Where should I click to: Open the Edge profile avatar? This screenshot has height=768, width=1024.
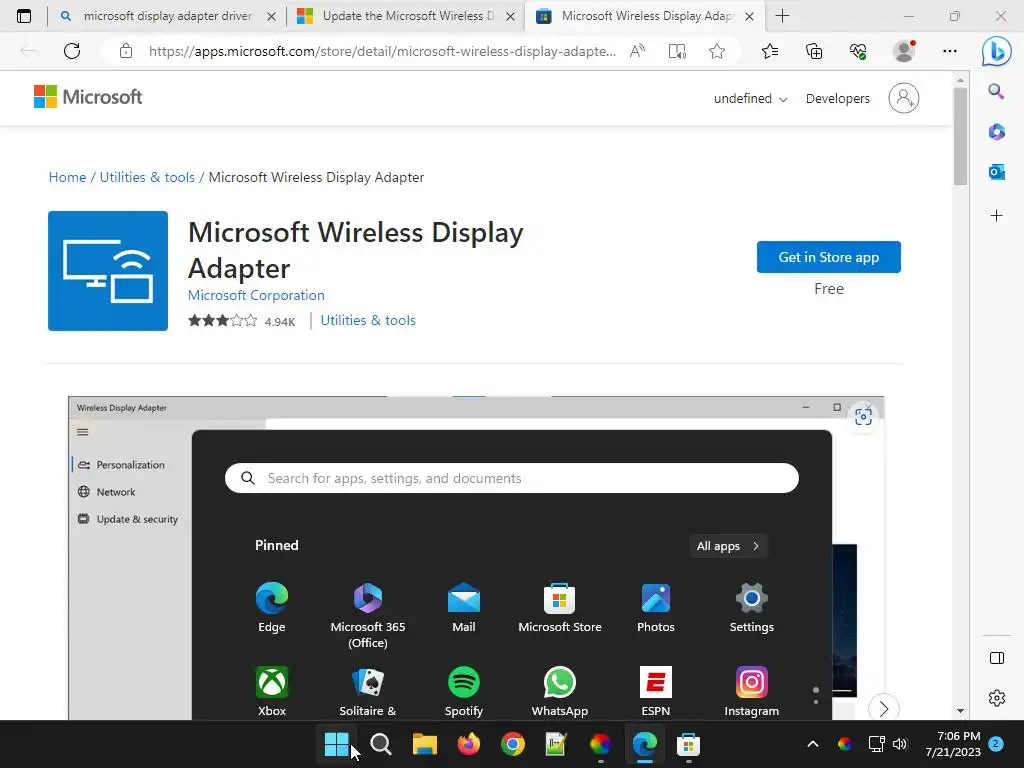tap(904, 51)
